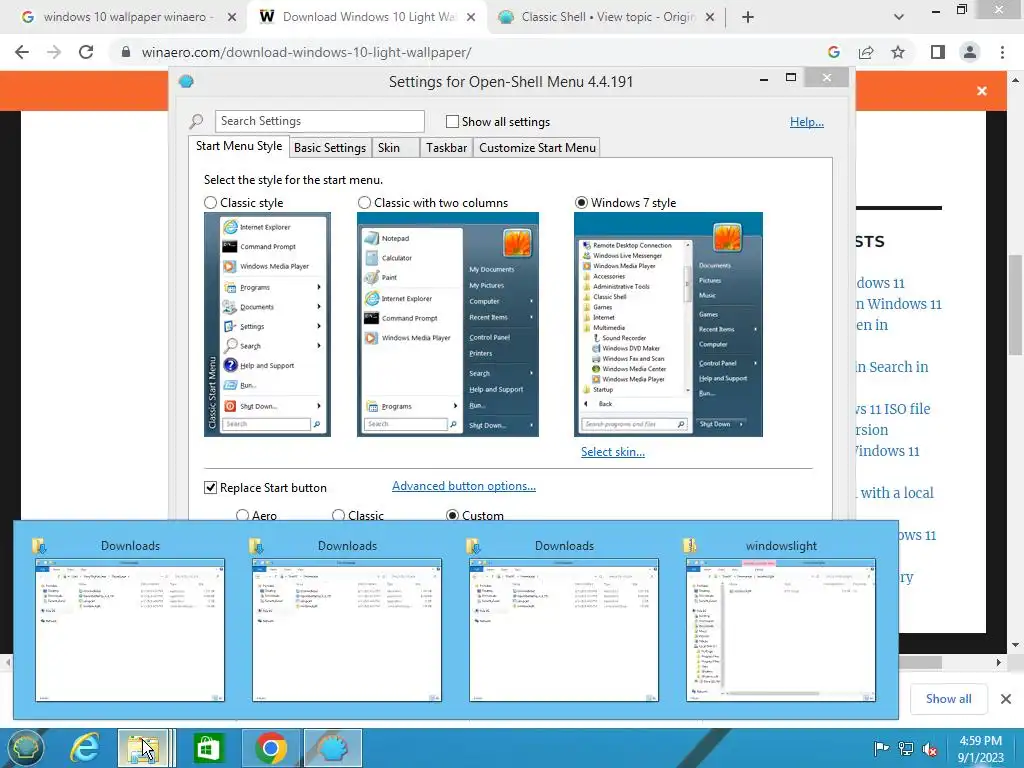Launch Internet Explorer from taskbar
The width and height of the screenshot is (1024, 768).
86,748
